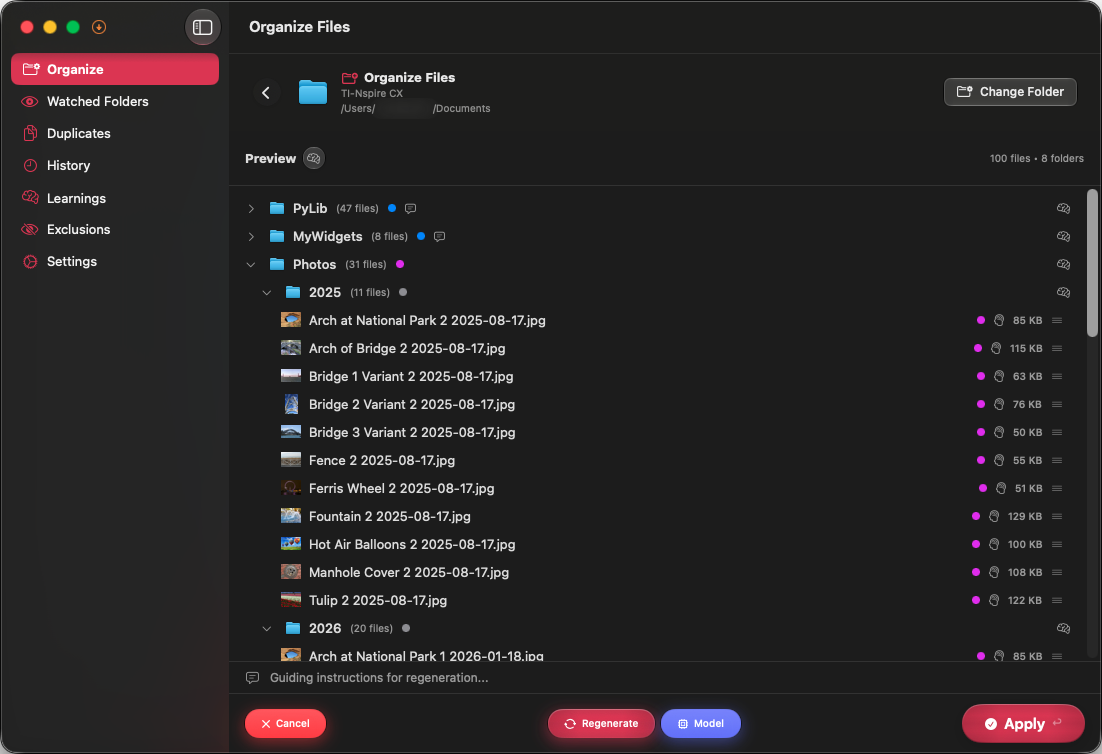
Task: Select Bridge 1 Variant 2 2025-08-17.jpg
Action: click(411, 377)
